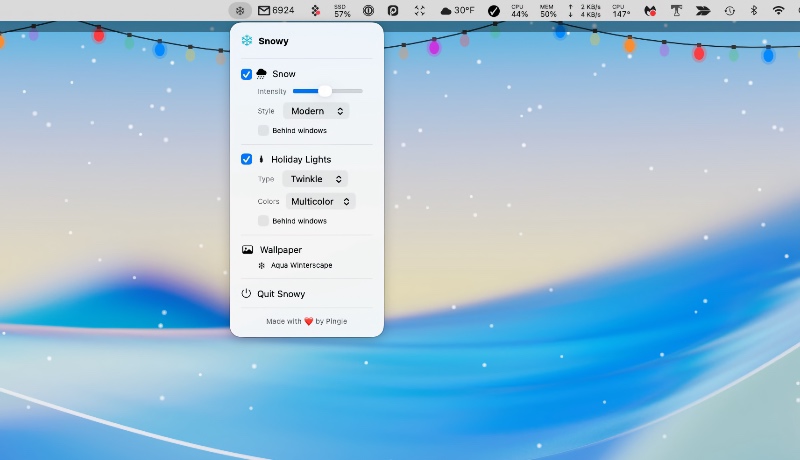Click the SSD 57% disk indicator

pyautogui.click(x=342, y=11)
